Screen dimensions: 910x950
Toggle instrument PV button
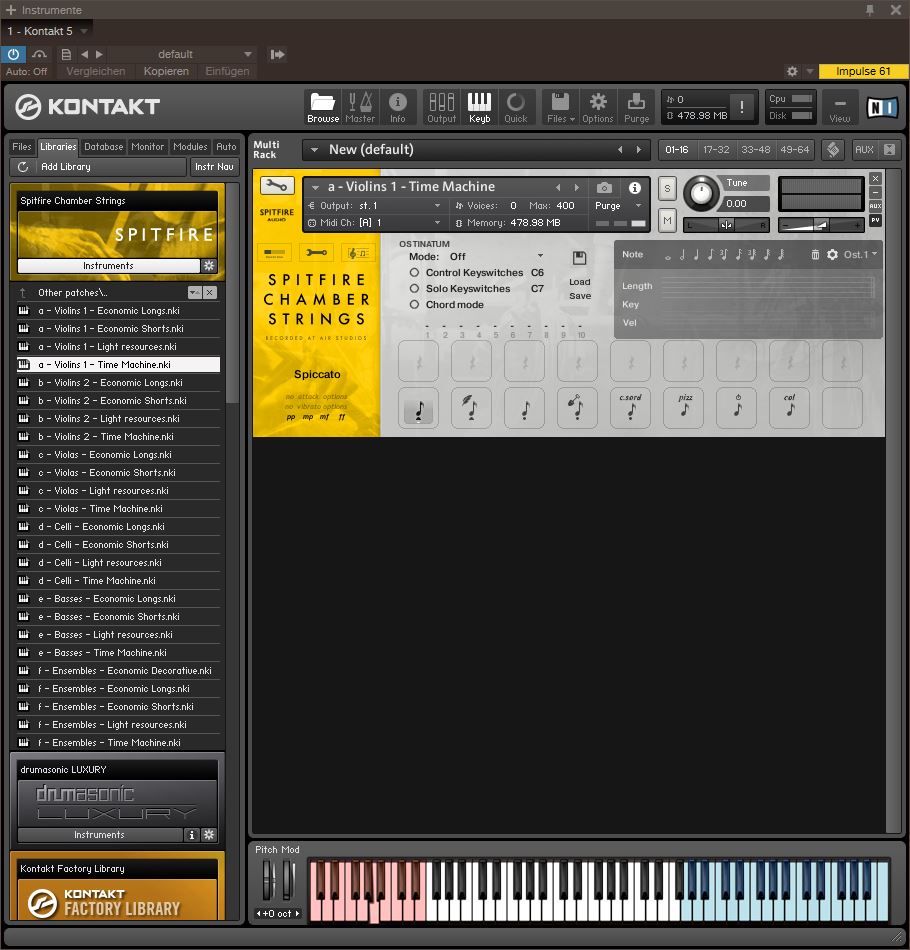pyautogui.click(x=875, y=220)
